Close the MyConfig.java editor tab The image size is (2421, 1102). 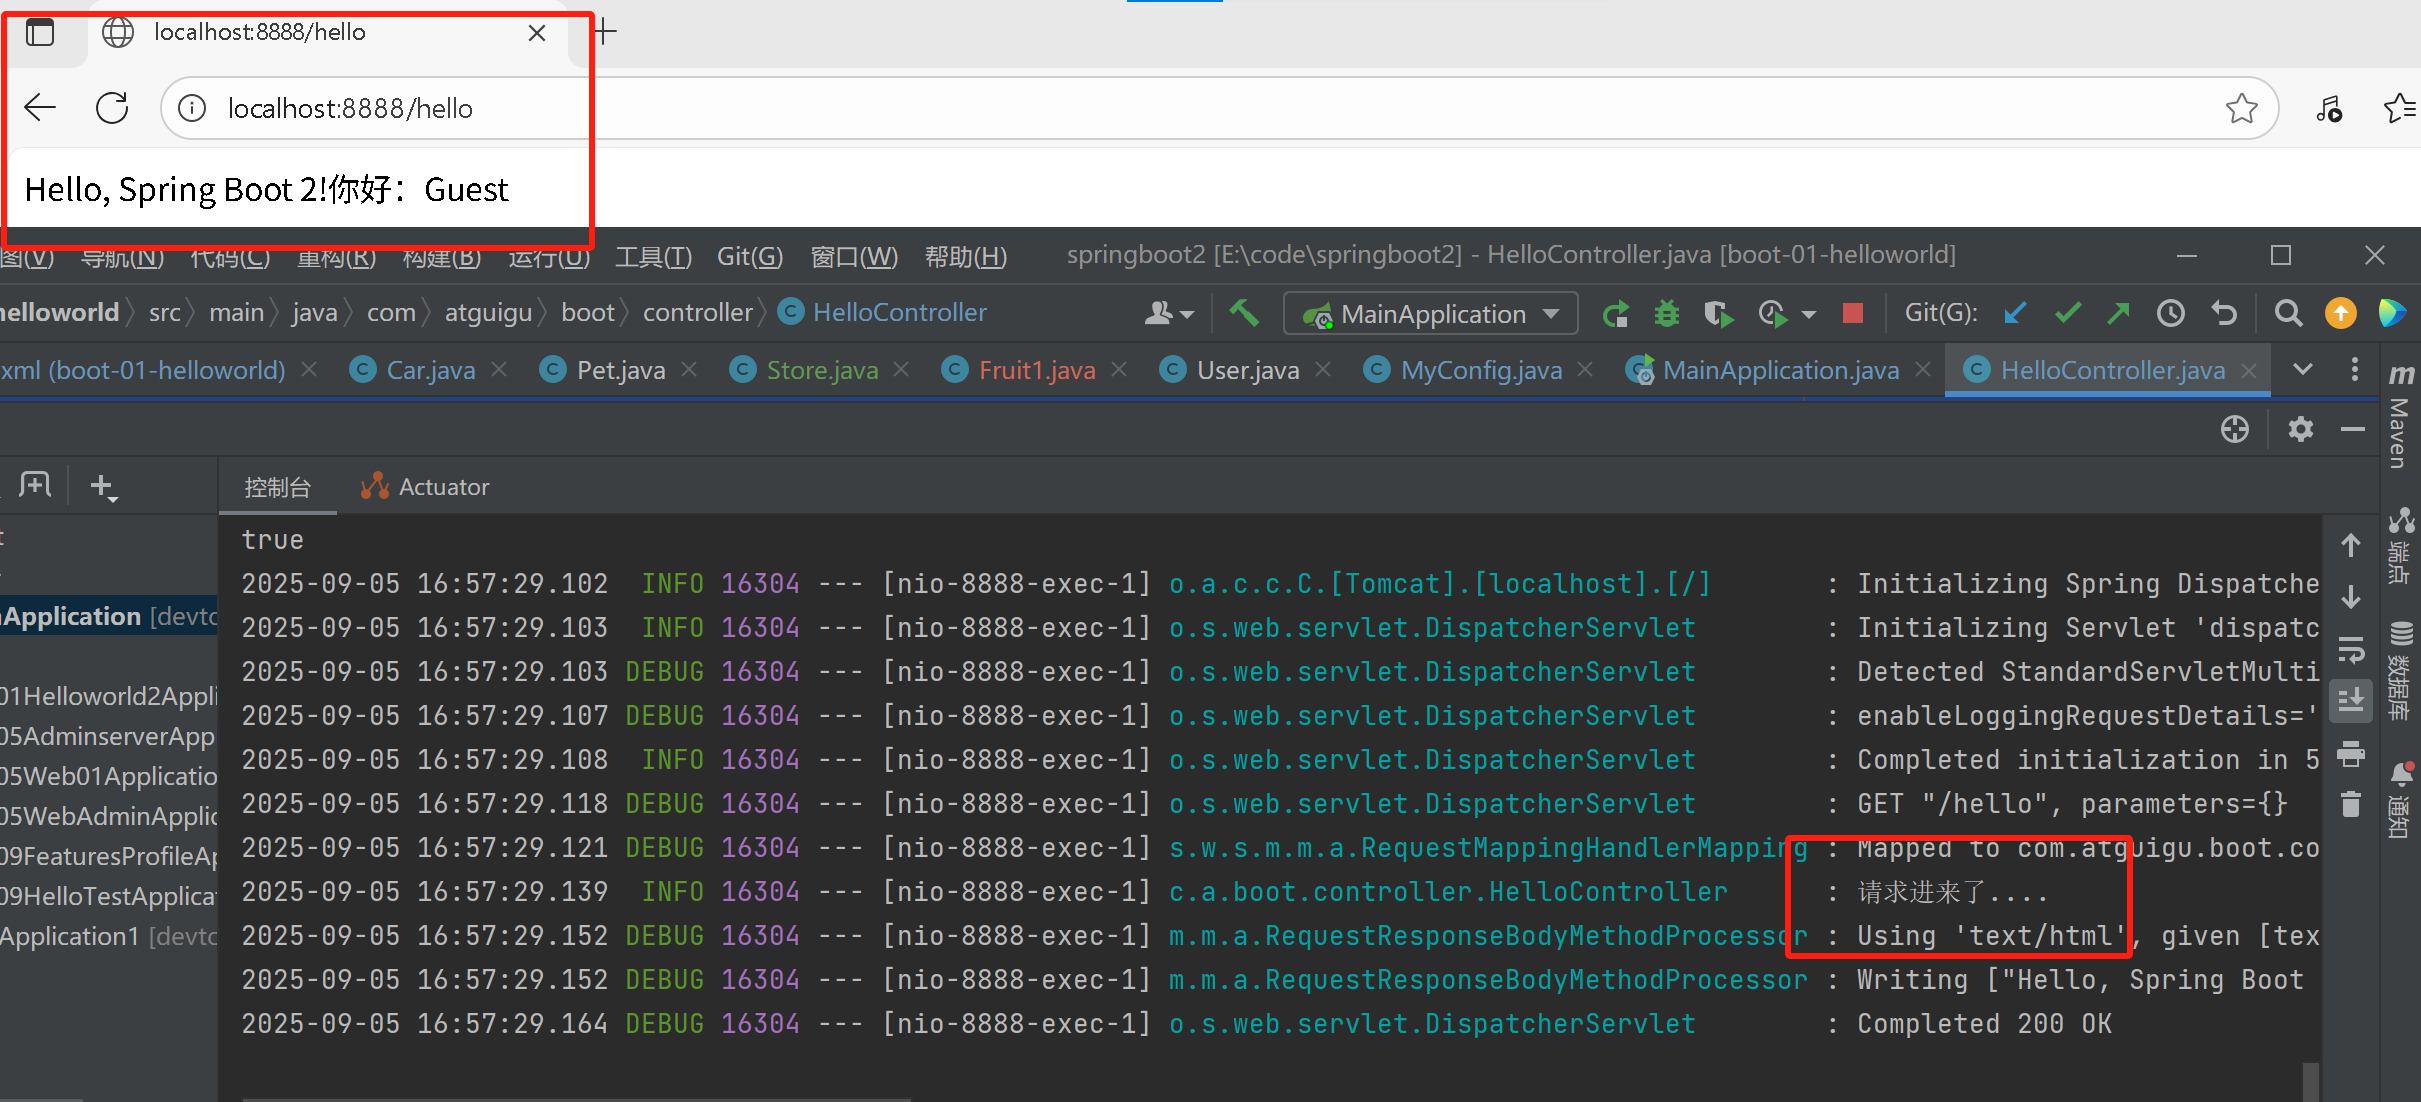coord(1585,369)
